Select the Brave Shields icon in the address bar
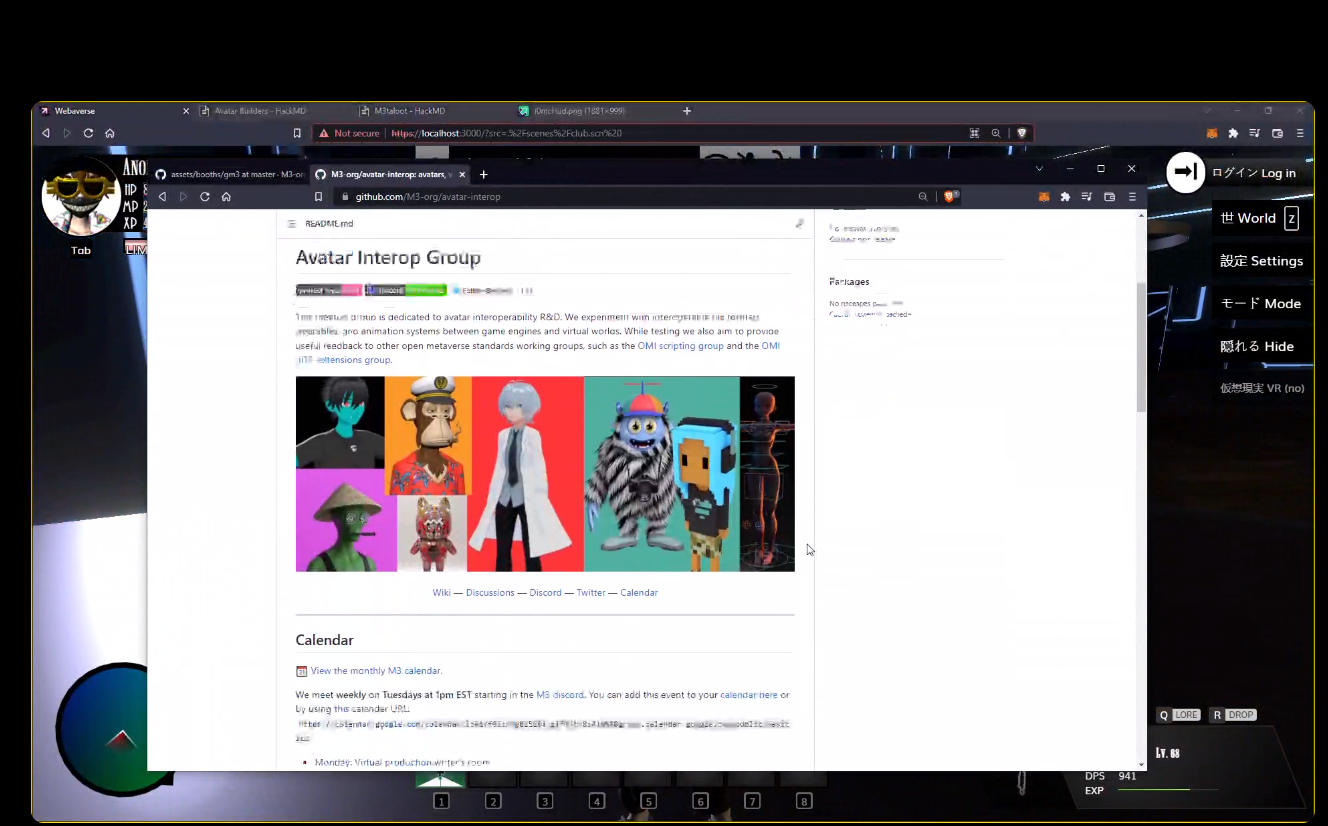Viewport: 1328px width, 826px height. 948,196
